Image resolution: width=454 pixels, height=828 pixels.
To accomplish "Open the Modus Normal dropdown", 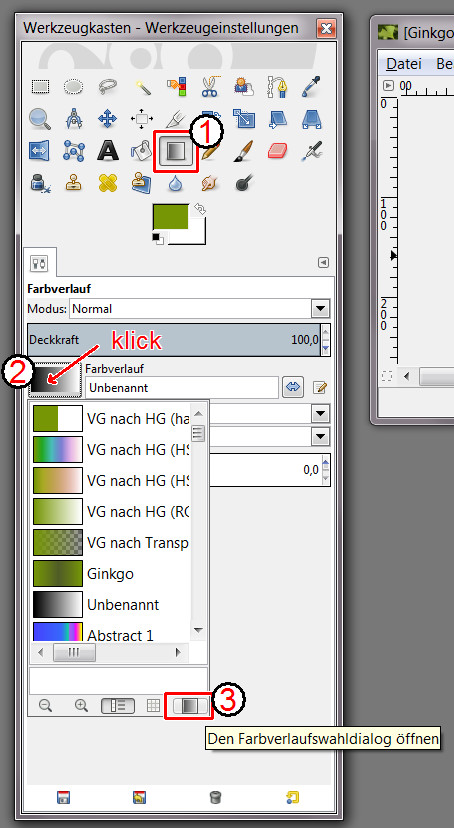I will coord(200,308).
